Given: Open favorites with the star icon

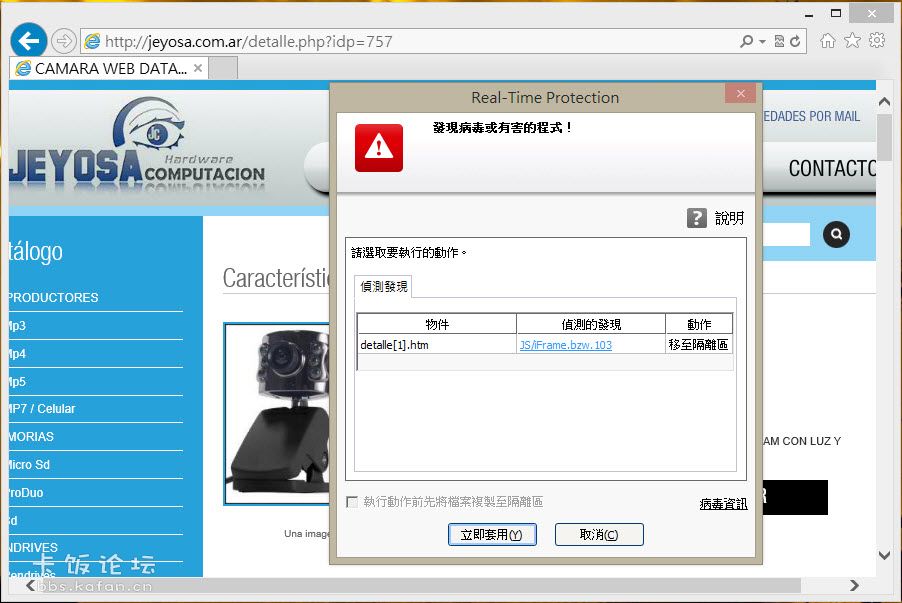Looking at the screenshot, I should 852,40.
